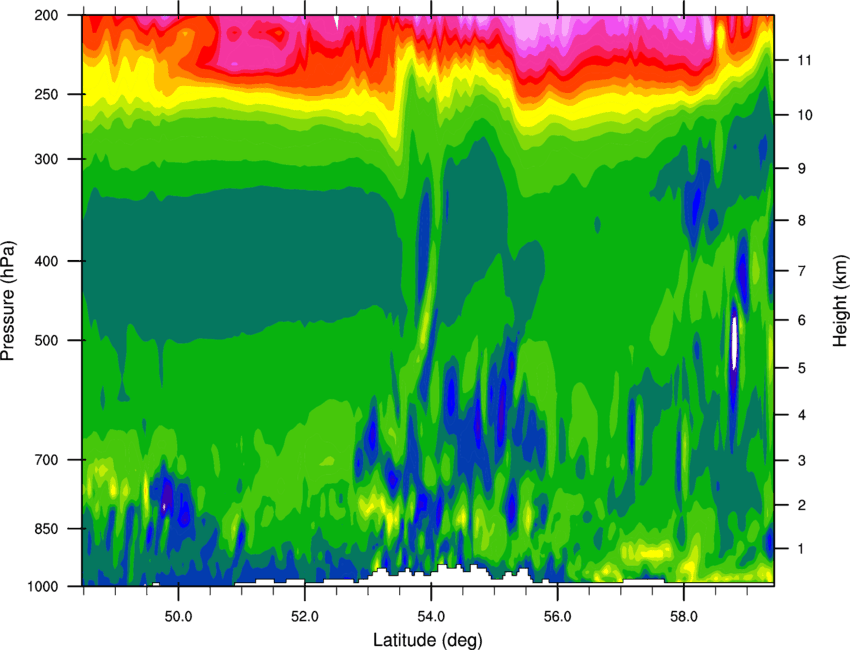Image resolution: width=850 pixels, height=650 pixels.
Task: Click the 50.0 latitude tick label
Action: pos(178,616)
